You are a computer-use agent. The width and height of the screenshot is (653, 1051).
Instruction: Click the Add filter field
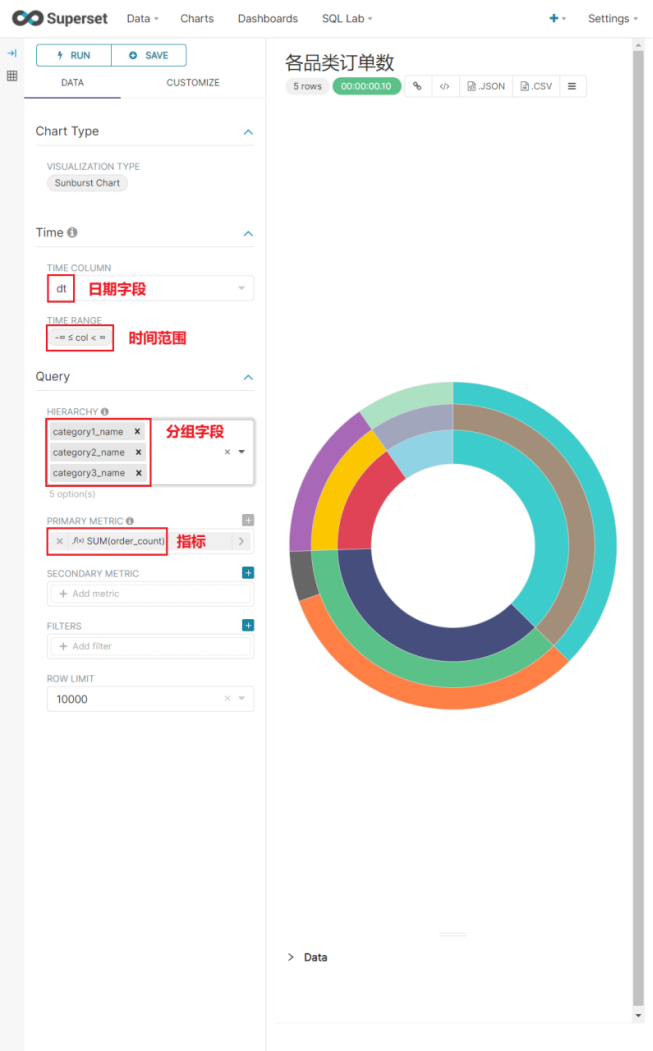click(x=150, y=646)
